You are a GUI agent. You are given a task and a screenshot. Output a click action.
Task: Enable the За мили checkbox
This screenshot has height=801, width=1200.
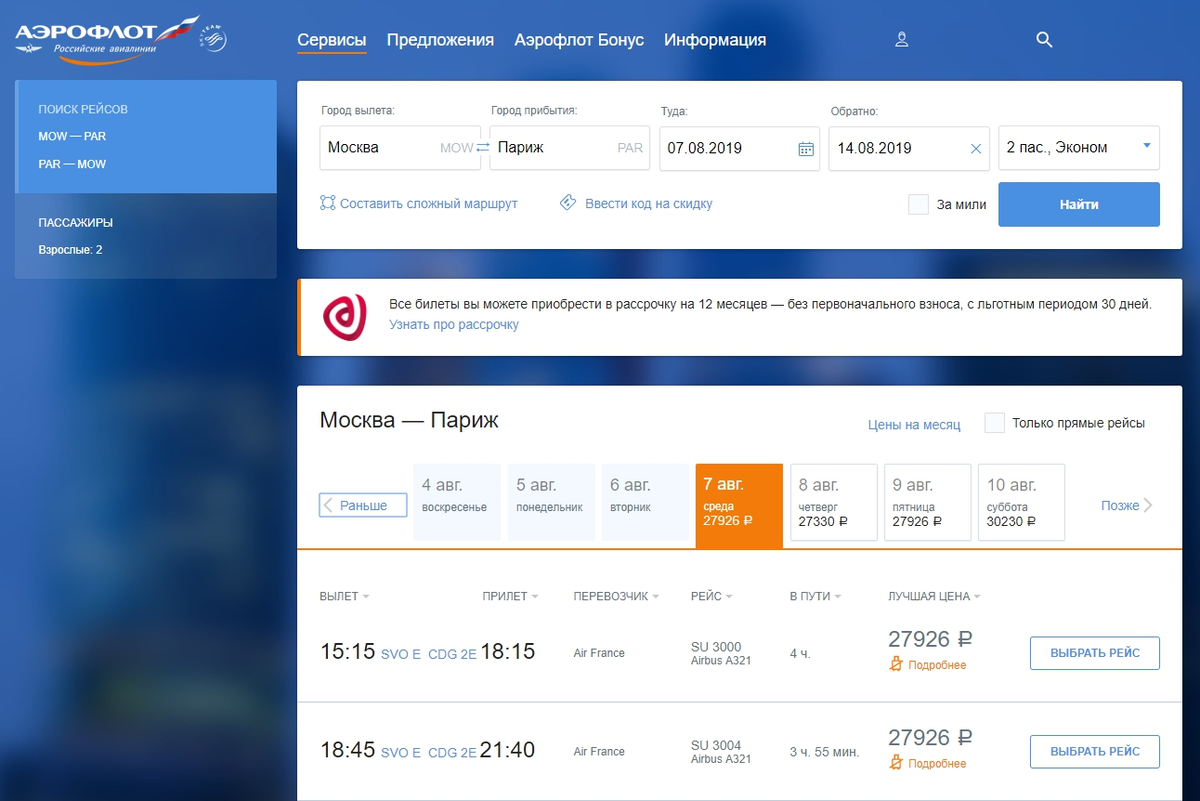point(918,204)
